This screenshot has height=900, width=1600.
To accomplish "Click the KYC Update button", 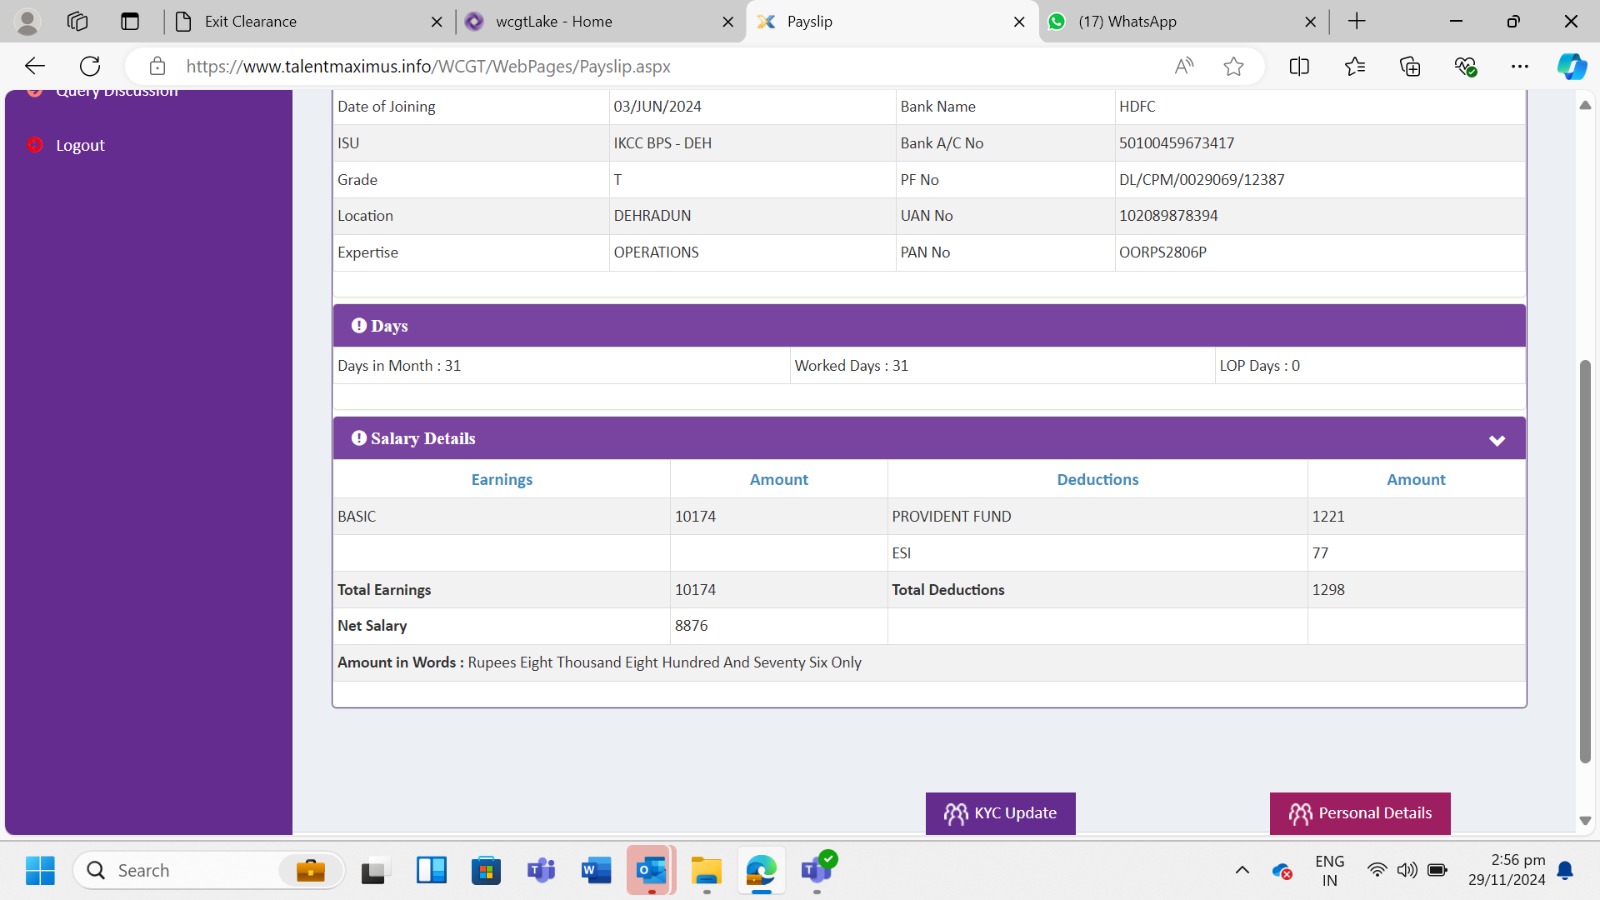I will [x=1000, y=813].
